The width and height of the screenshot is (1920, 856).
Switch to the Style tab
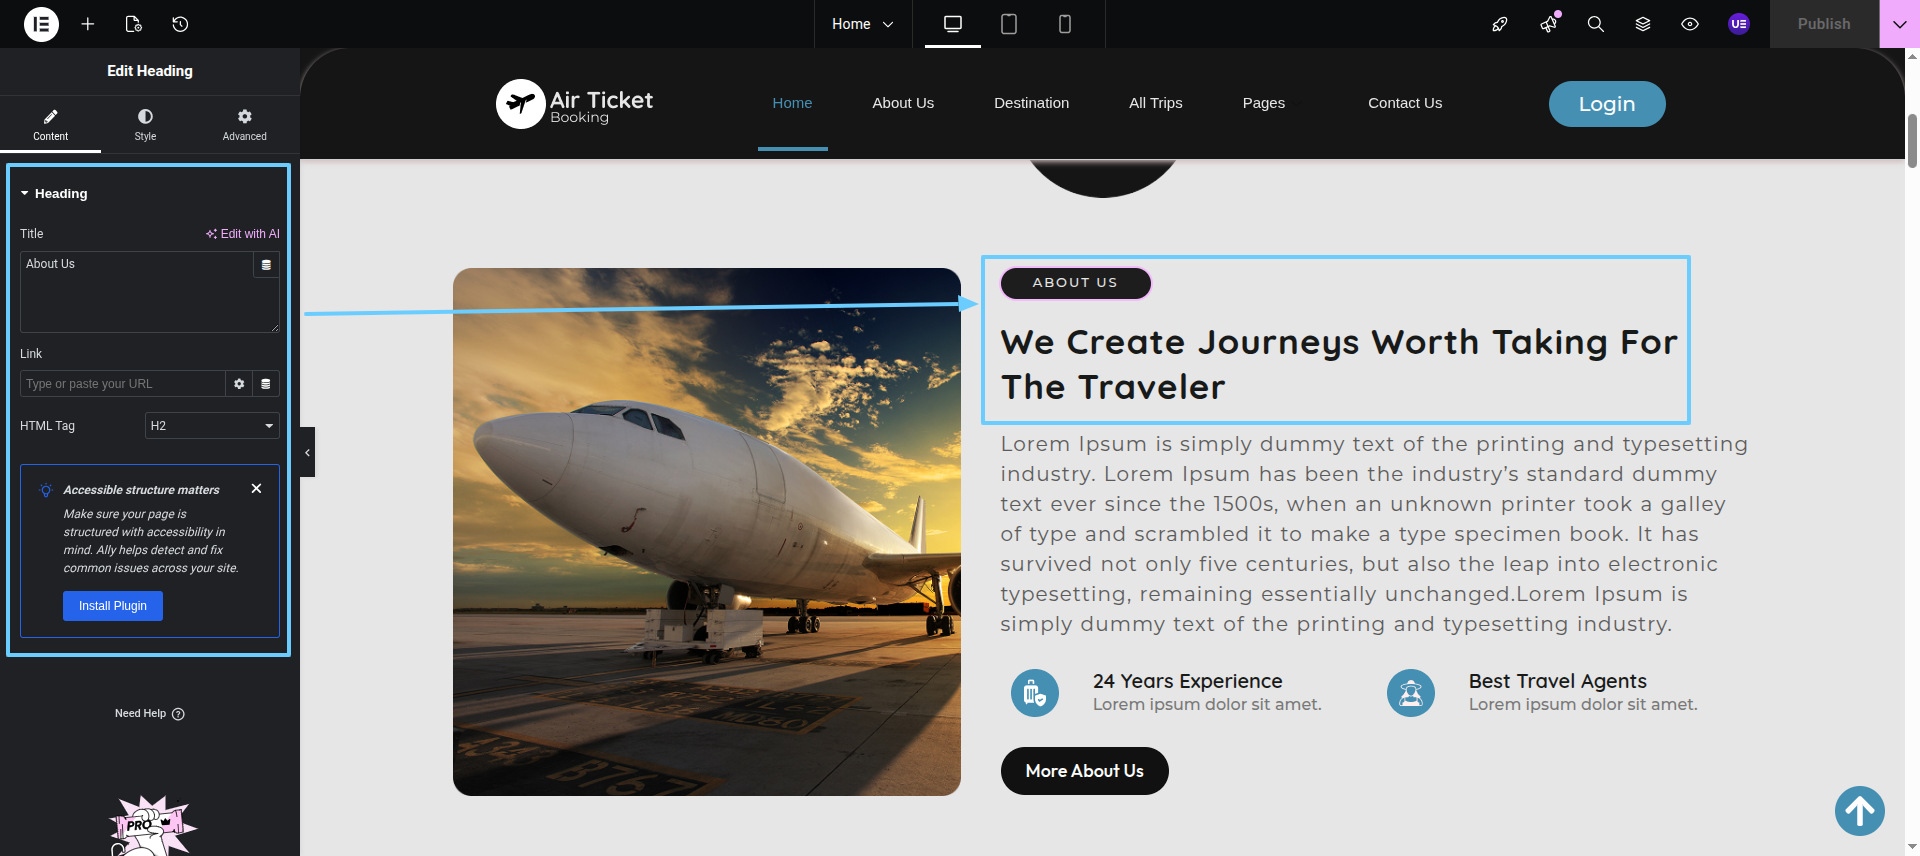tap(145, 125)
